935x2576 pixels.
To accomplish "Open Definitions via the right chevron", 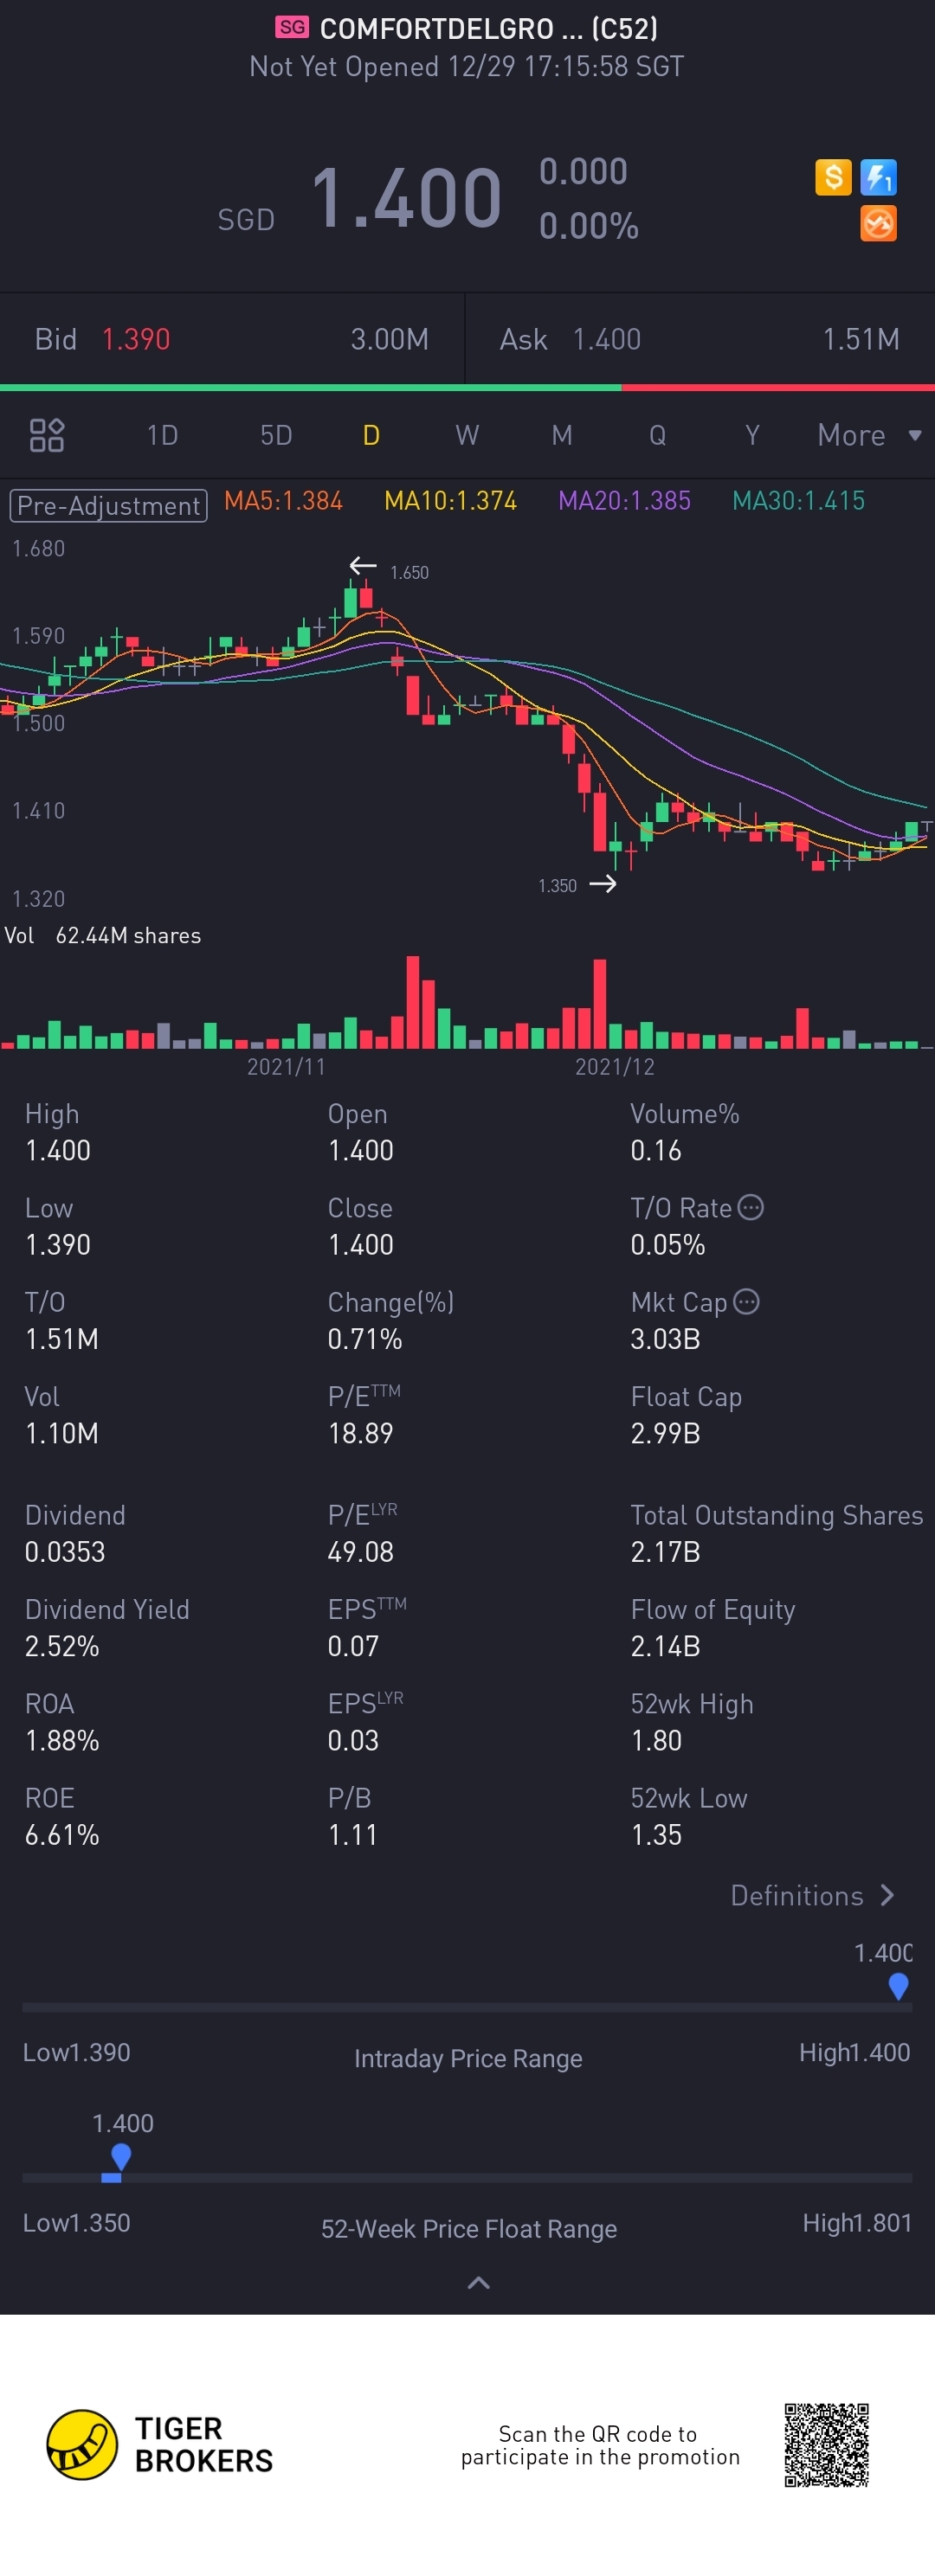I will [x=886, y=1895].
